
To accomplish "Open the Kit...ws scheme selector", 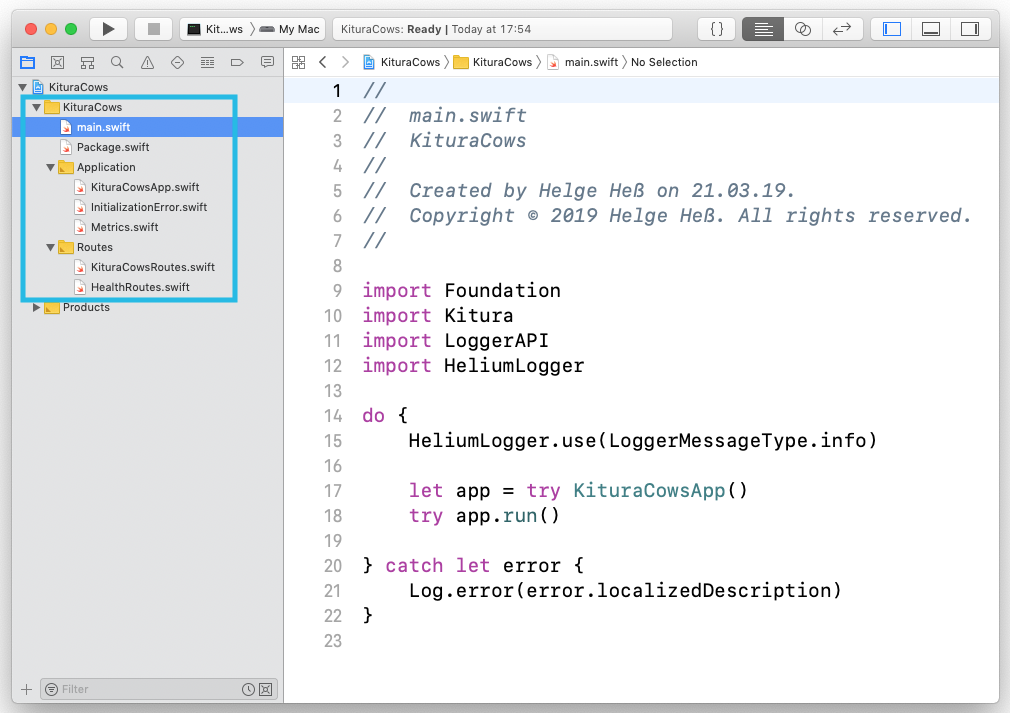I will coord(215,29).
